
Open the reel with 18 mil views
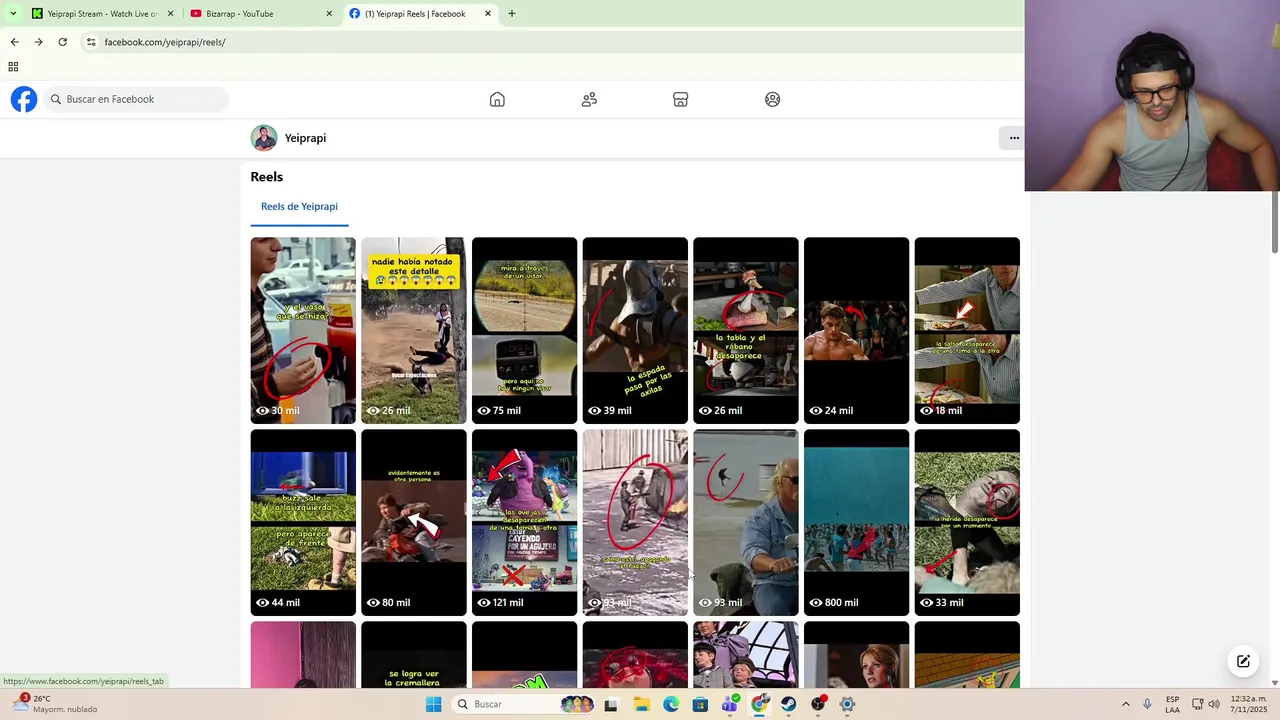[x=967, y=330]
